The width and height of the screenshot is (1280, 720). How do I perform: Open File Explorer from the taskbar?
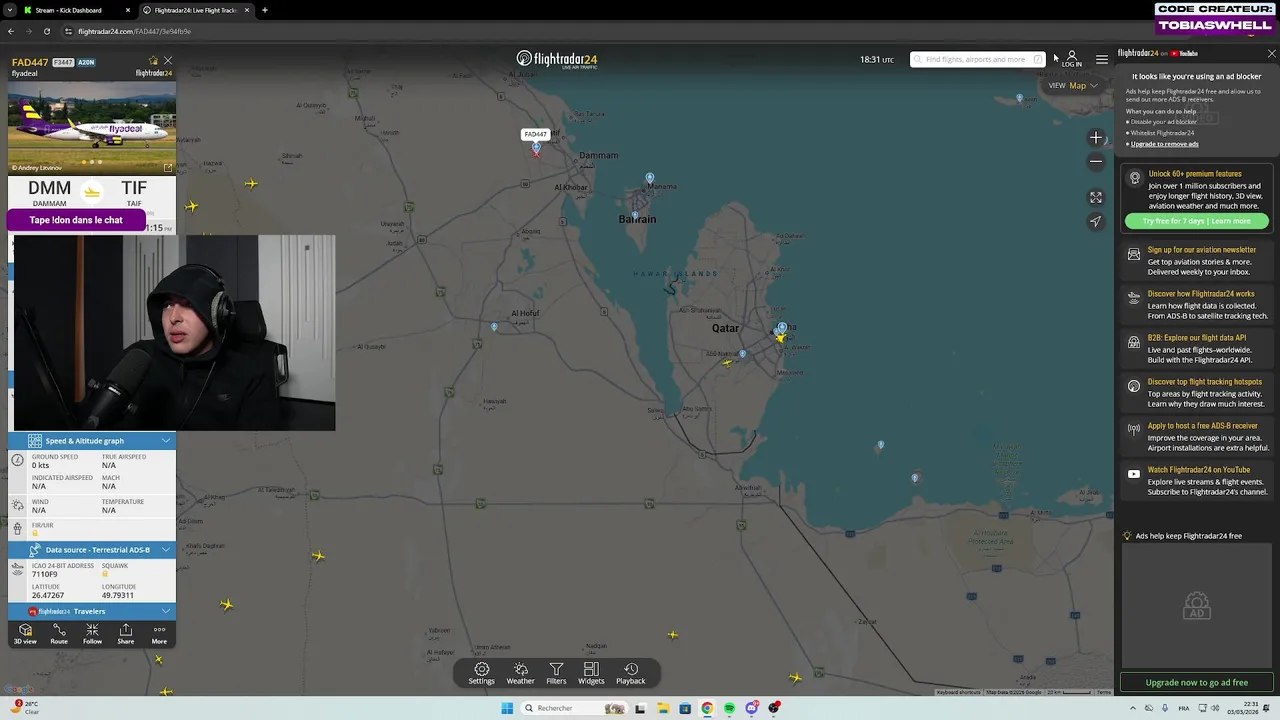point(662,708)
